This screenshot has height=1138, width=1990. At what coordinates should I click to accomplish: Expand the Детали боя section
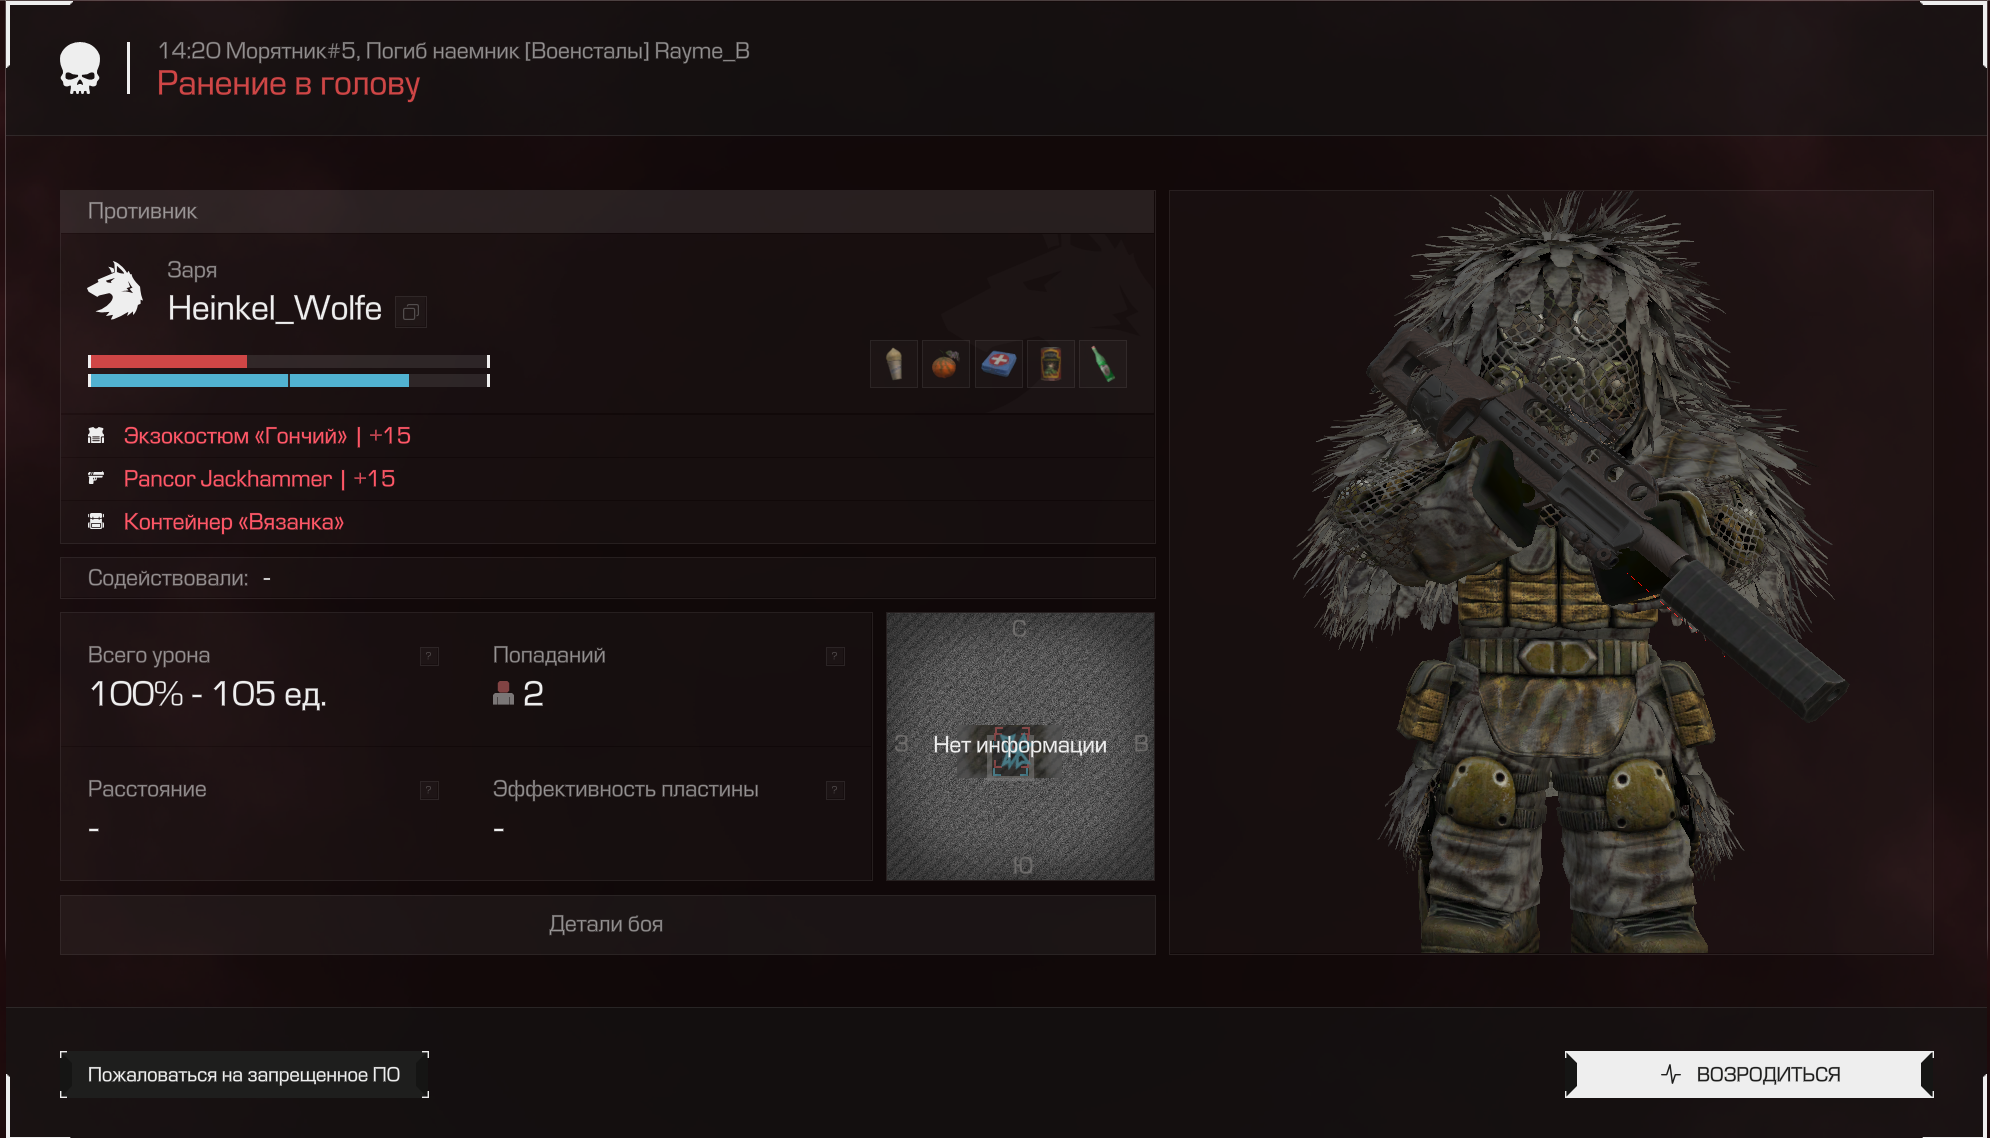click(x=607, y=924)
